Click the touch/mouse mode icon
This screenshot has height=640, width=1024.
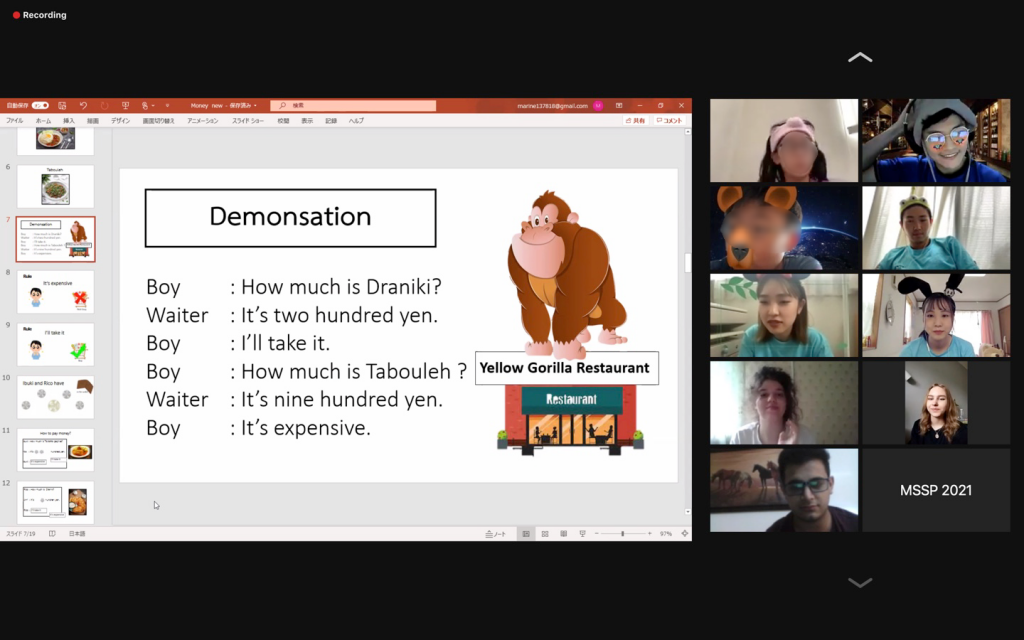(x=145, y=105)
